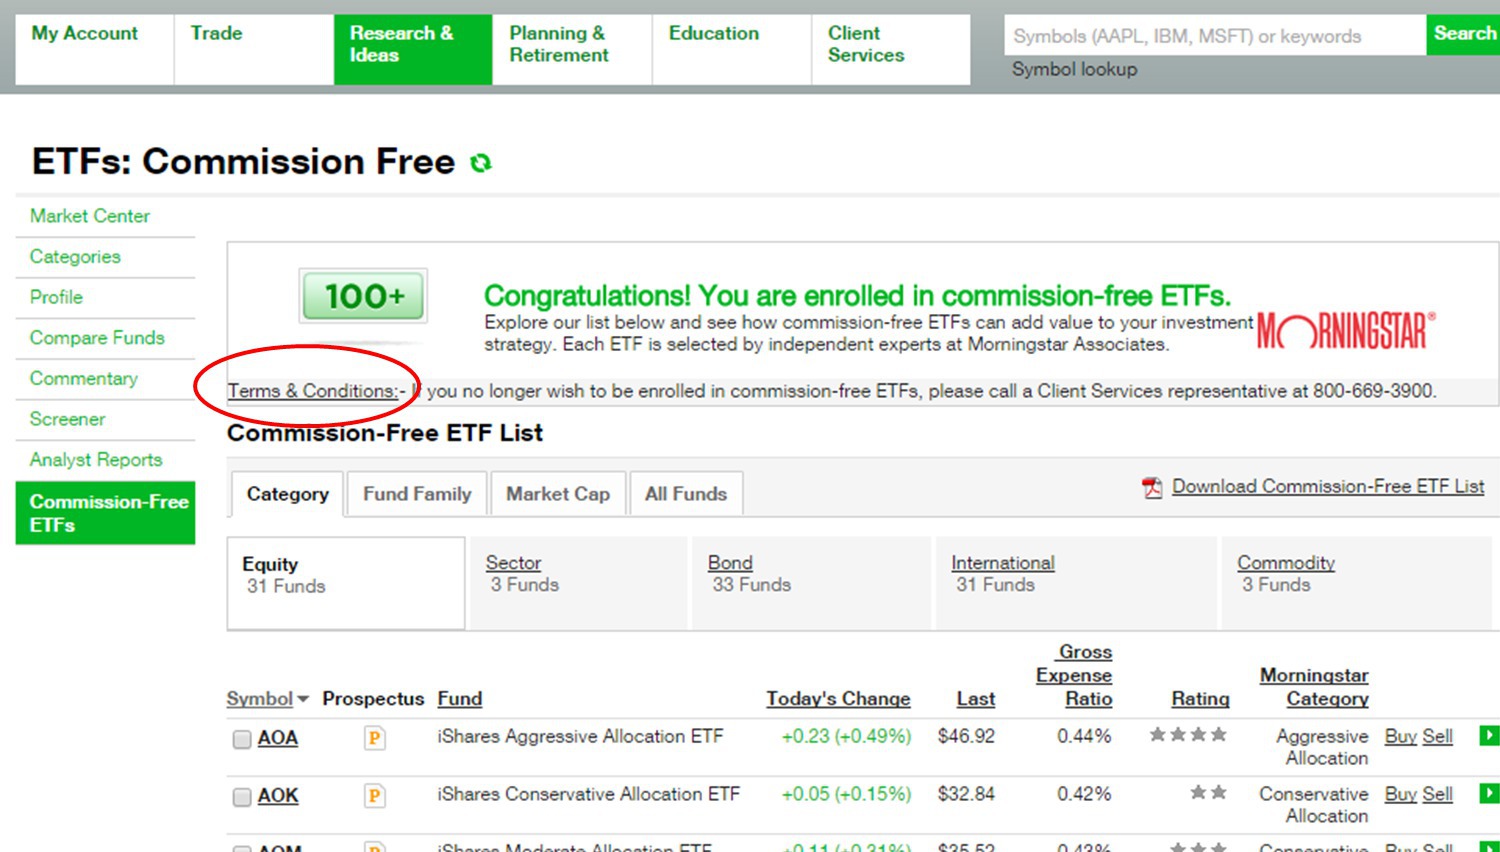Tick the AOK checkbox
The width and height of the screenshot is (1500, 852).
pyautogui.click(x=241, y=798)
